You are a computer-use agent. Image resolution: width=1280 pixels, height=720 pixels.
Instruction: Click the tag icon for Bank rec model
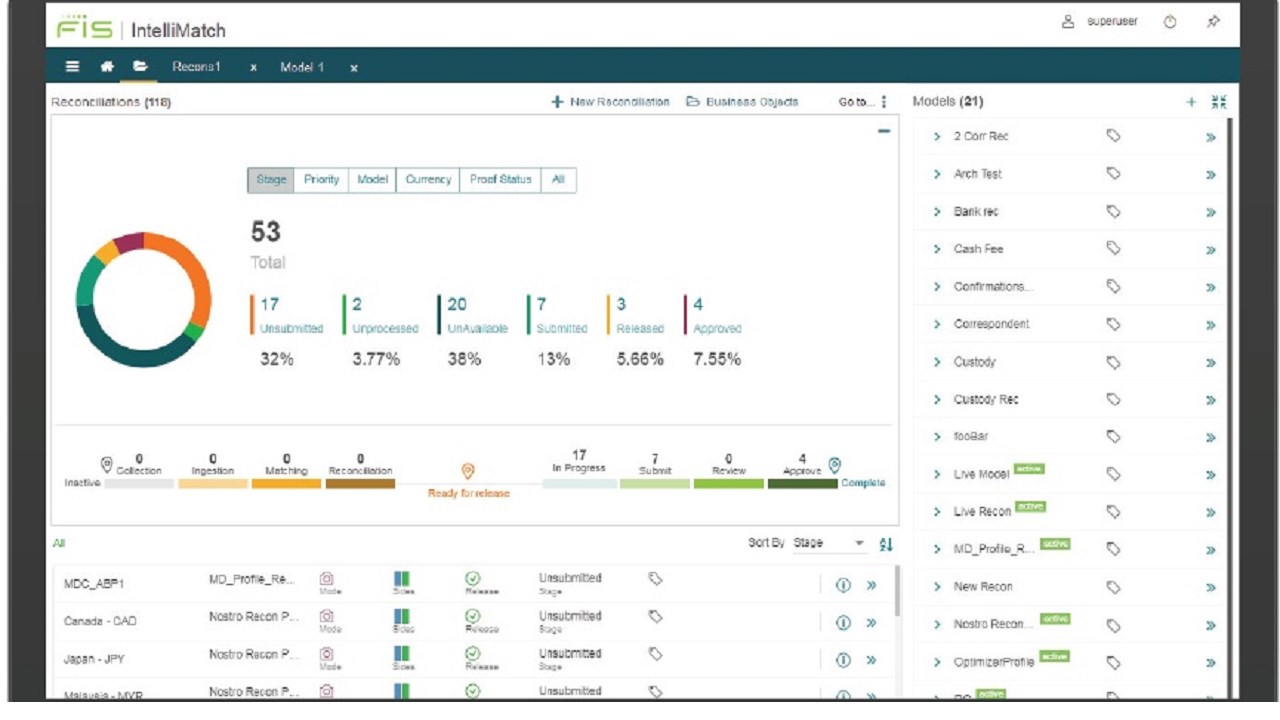click(x=1113, y=211)
